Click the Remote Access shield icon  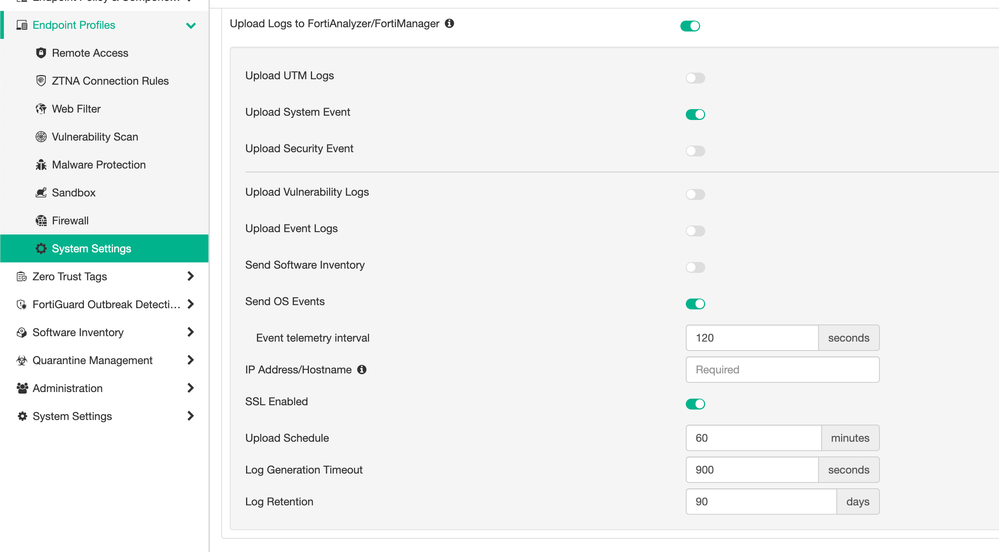pos(41,53)
